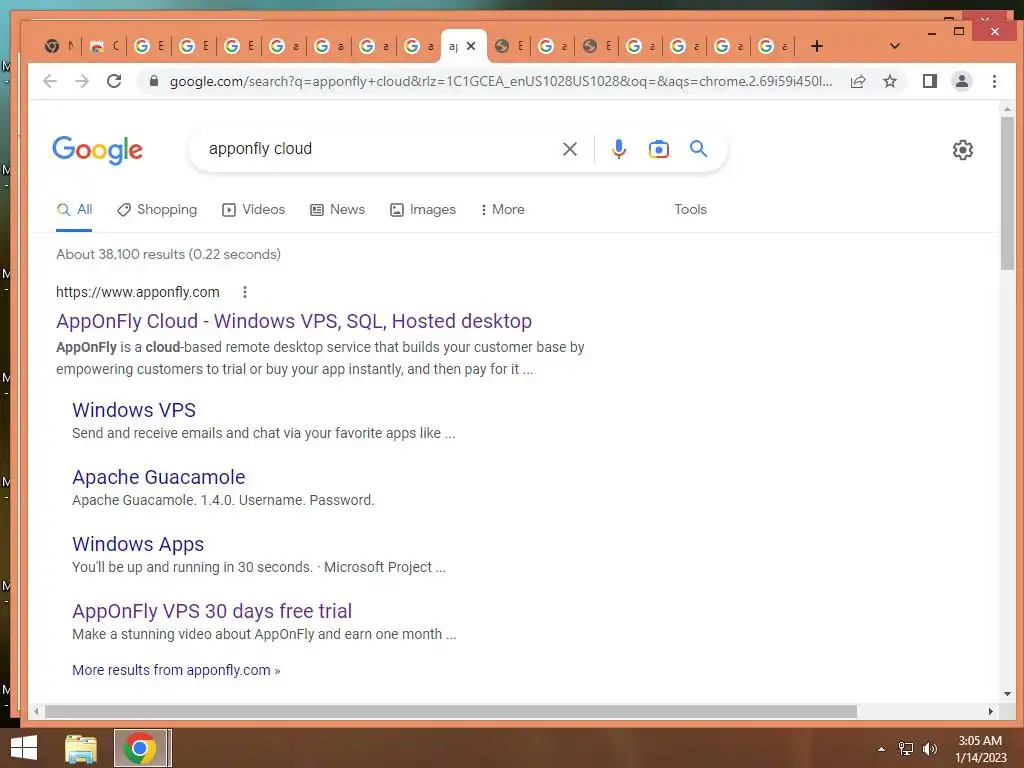This screenshot has height=768, width=1024.
Task: Open options dots beside apponfly.com URL
Action: (x=245, y=292)
